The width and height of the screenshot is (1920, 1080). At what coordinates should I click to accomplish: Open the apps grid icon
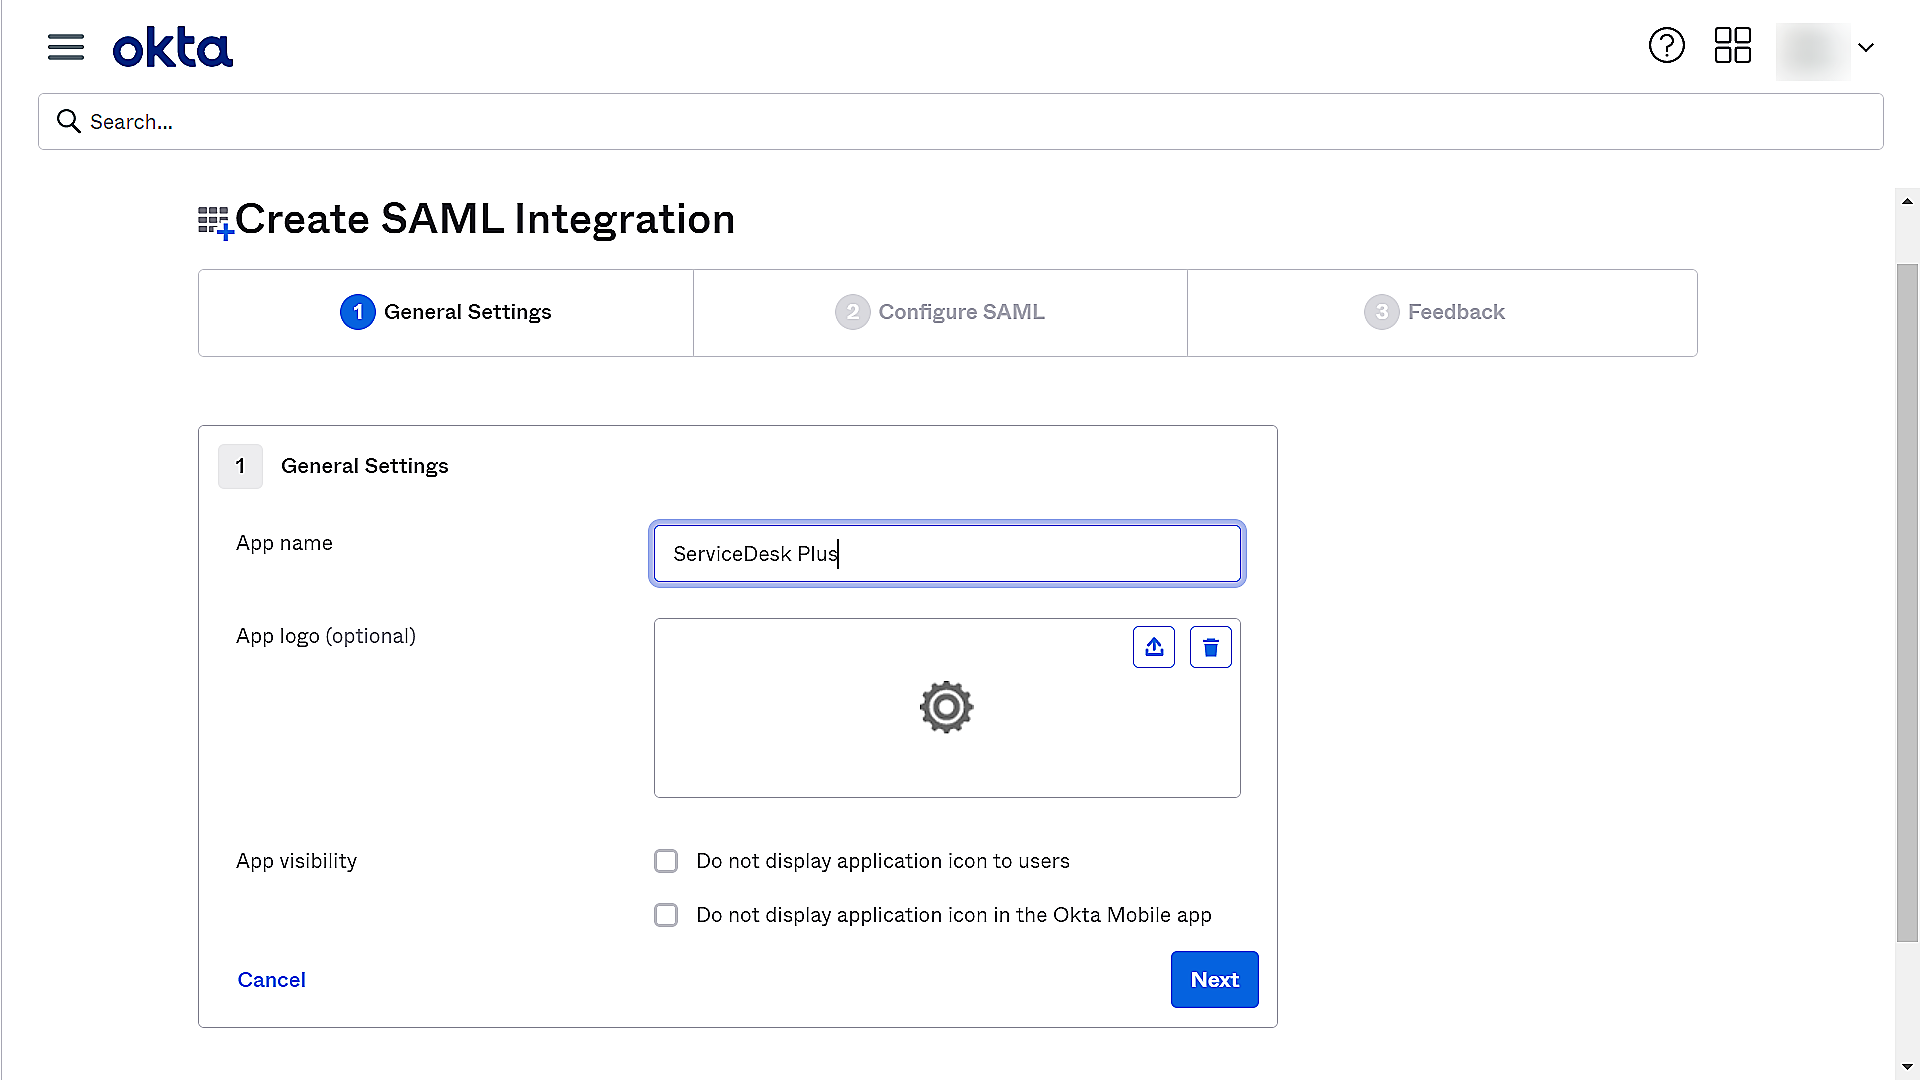tap(1732, 46)
